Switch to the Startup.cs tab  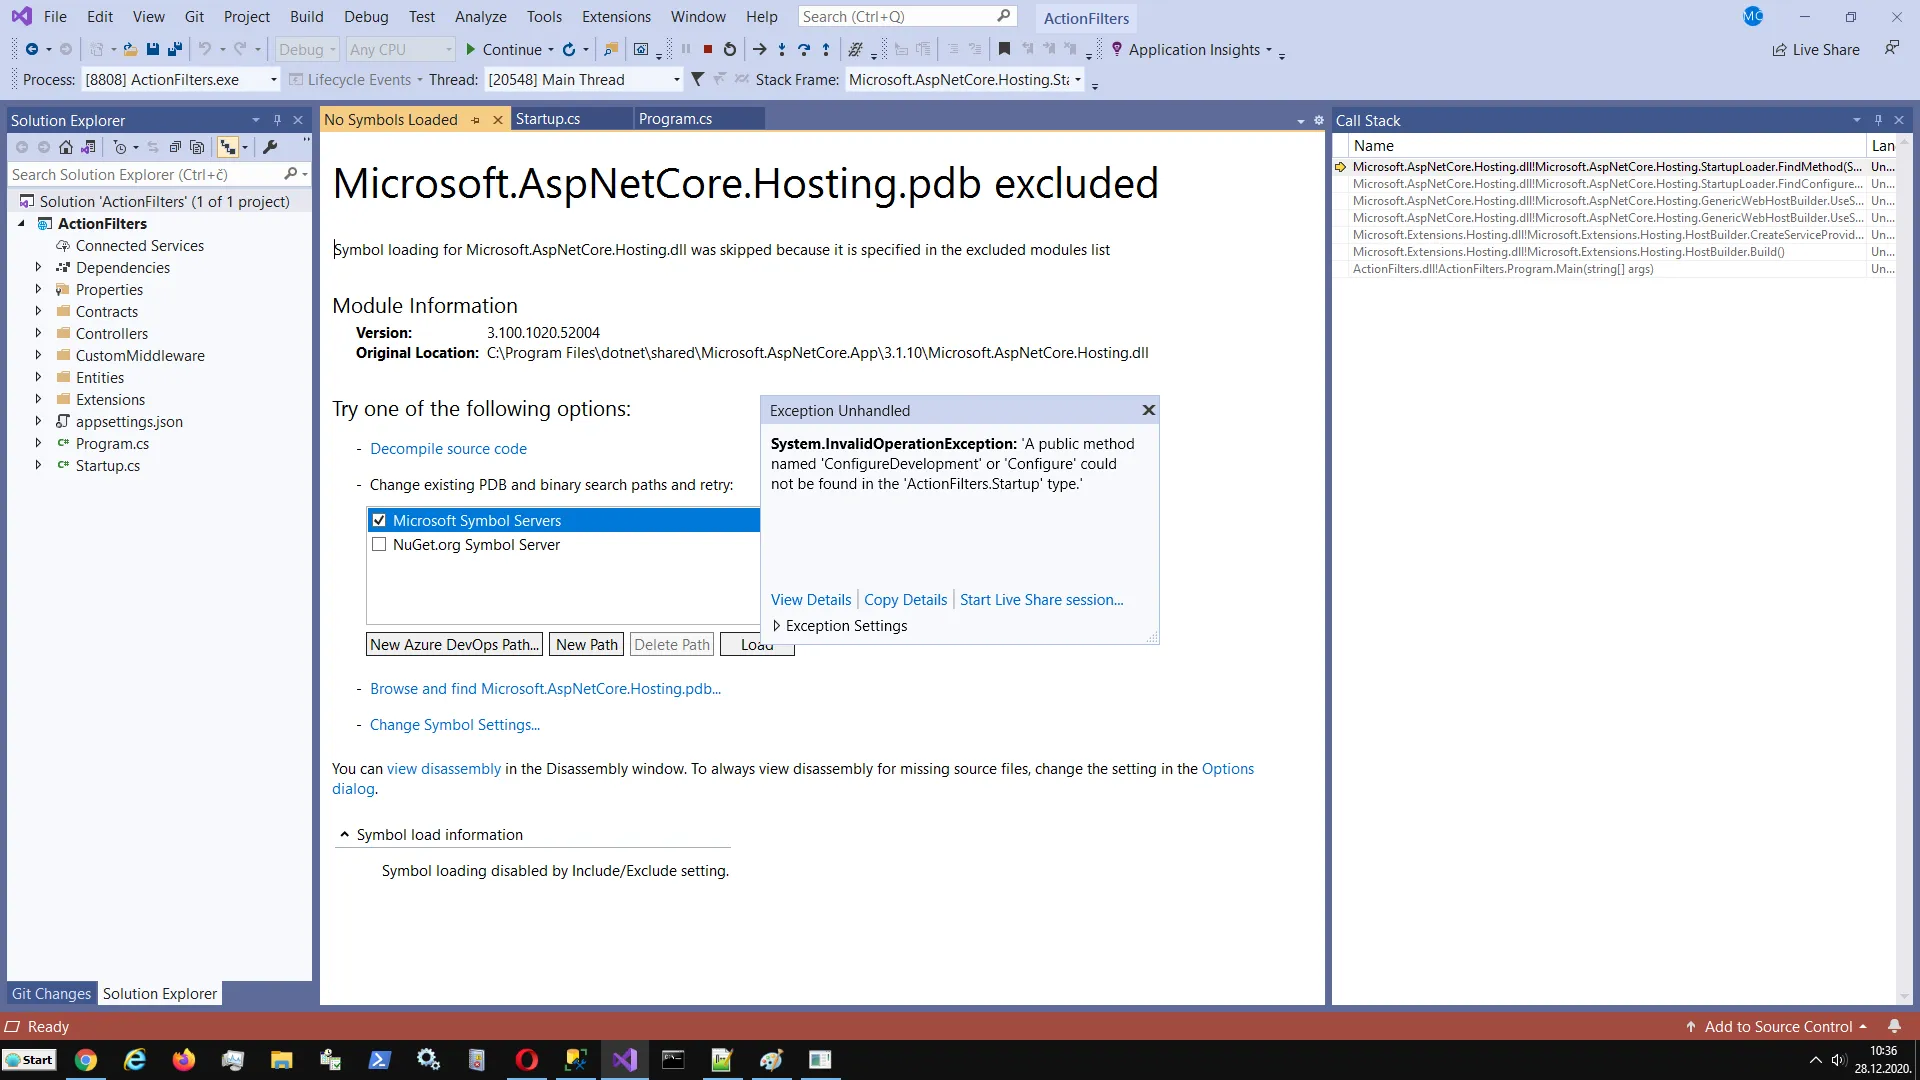click(x=548, y=119)
